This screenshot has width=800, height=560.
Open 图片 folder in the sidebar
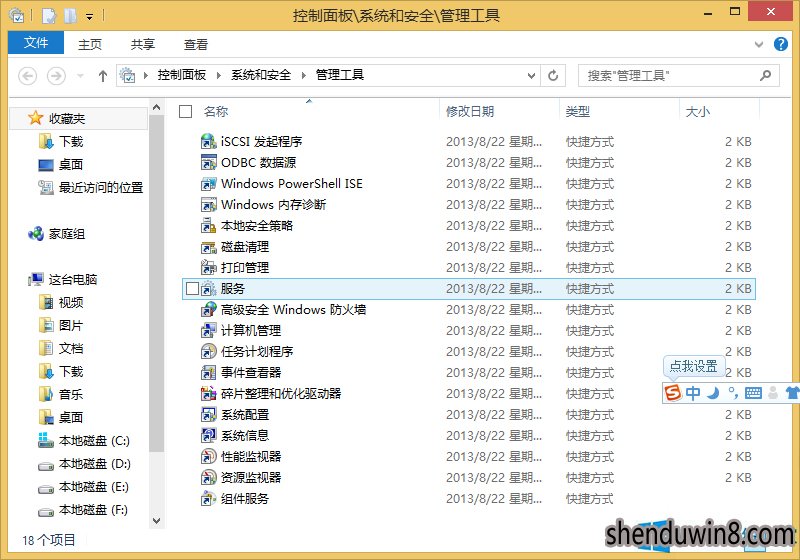(x=70, y=325)
